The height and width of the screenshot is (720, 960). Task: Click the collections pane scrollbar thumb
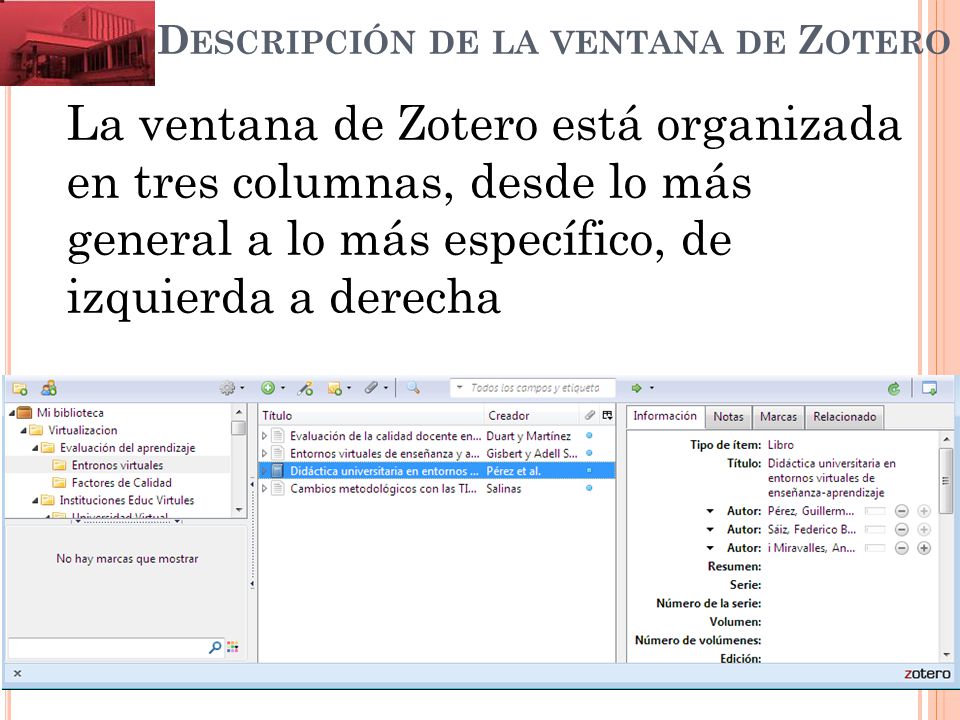tap(239, 427)
